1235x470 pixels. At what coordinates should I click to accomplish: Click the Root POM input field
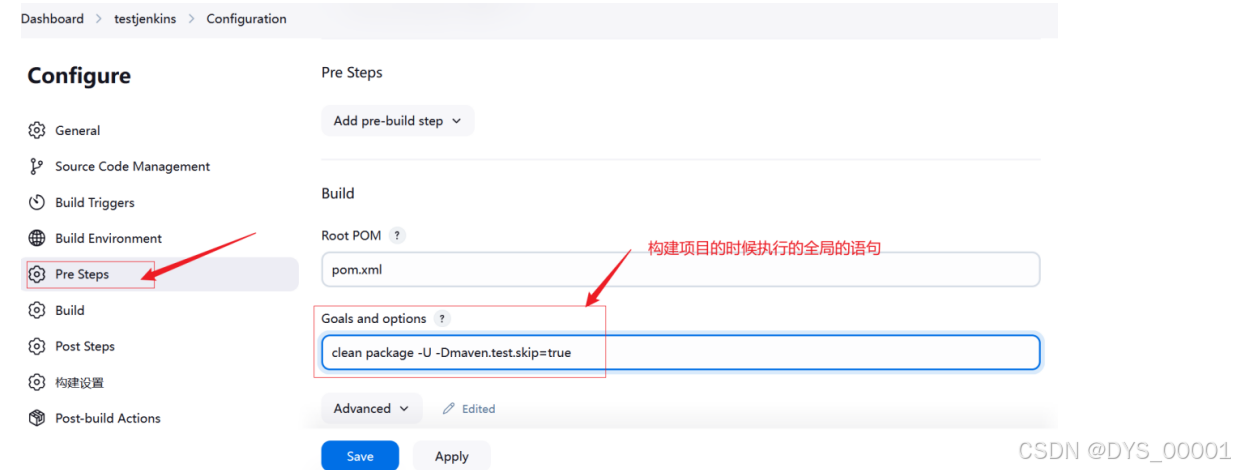pos(680,269)
